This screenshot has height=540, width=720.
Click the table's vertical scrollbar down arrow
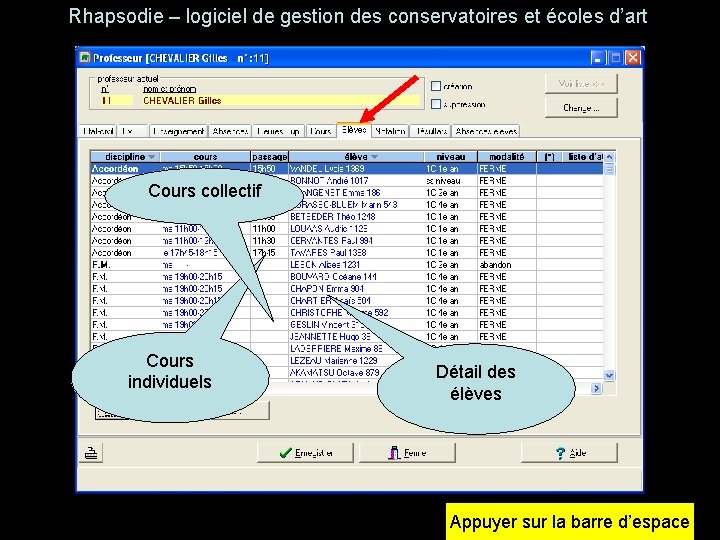[x=609, y=376]
